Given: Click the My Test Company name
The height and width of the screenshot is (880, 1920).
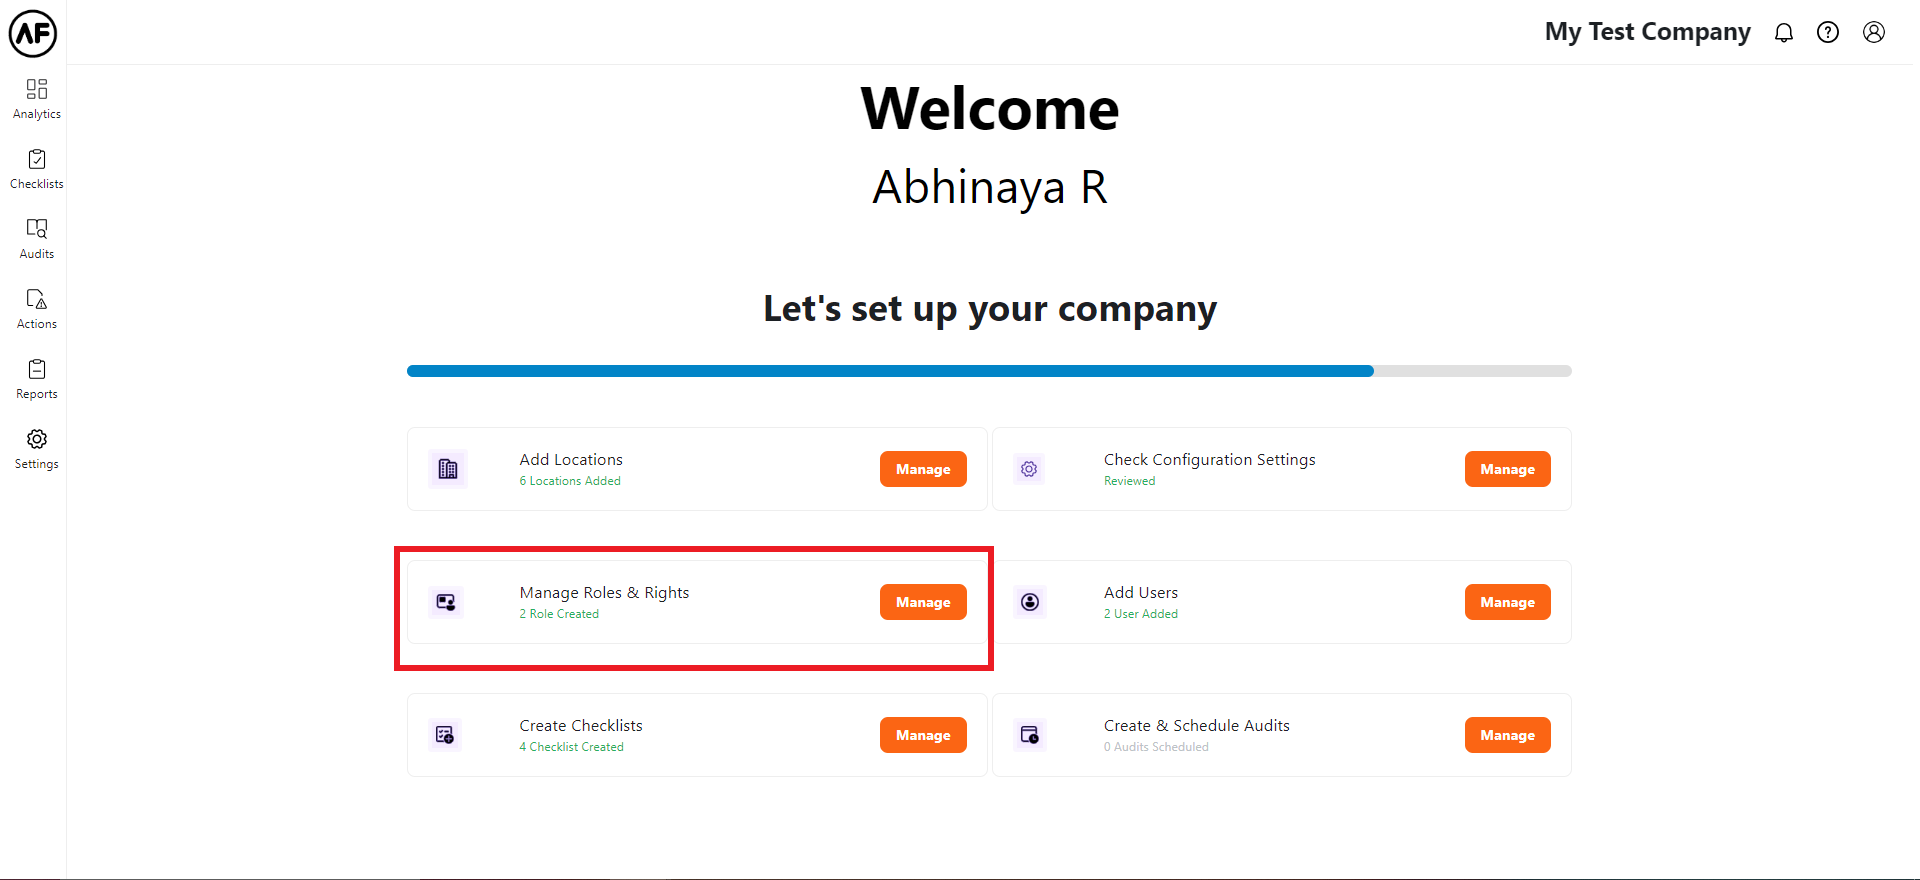Looking at the screenshot, I should coord(1647,32).
